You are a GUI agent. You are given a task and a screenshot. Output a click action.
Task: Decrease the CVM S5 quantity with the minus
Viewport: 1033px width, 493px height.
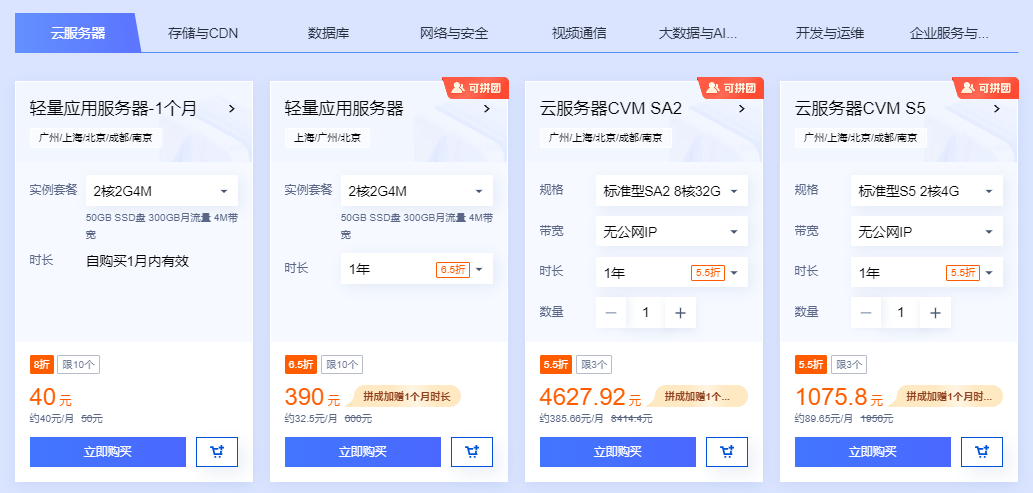[x=866, y=313]
